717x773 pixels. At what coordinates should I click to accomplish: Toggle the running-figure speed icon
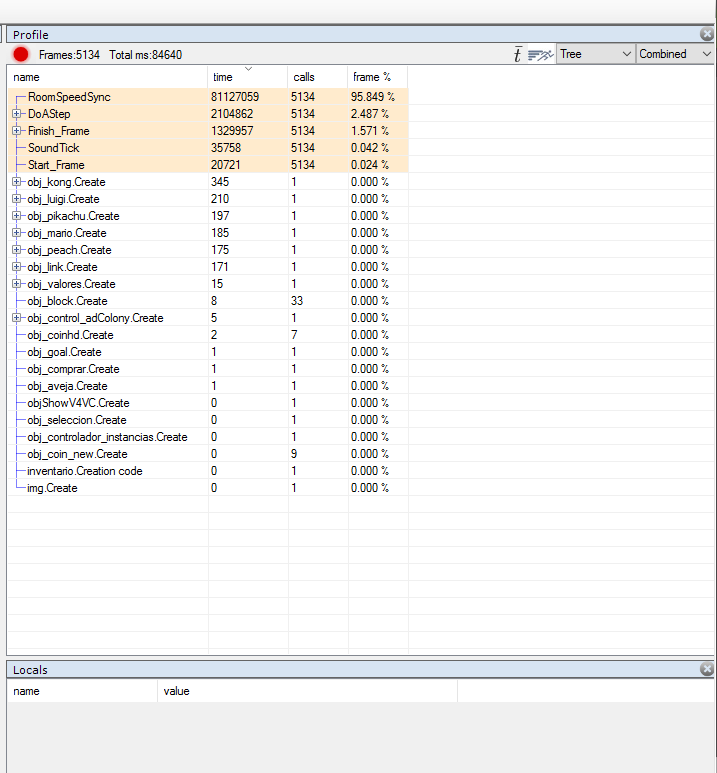[x=540, y=55]
